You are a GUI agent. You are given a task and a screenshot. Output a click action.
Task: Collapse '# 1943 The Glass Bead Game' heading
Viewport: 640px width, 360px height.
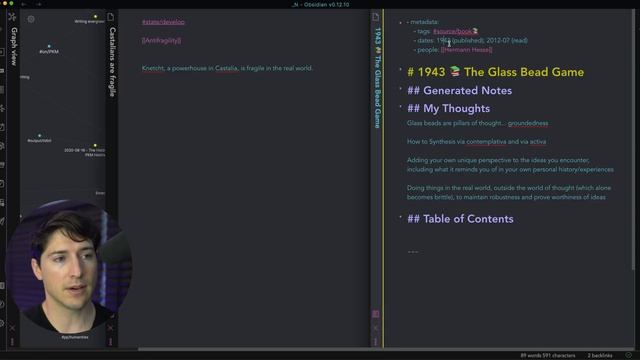[400, 69]
